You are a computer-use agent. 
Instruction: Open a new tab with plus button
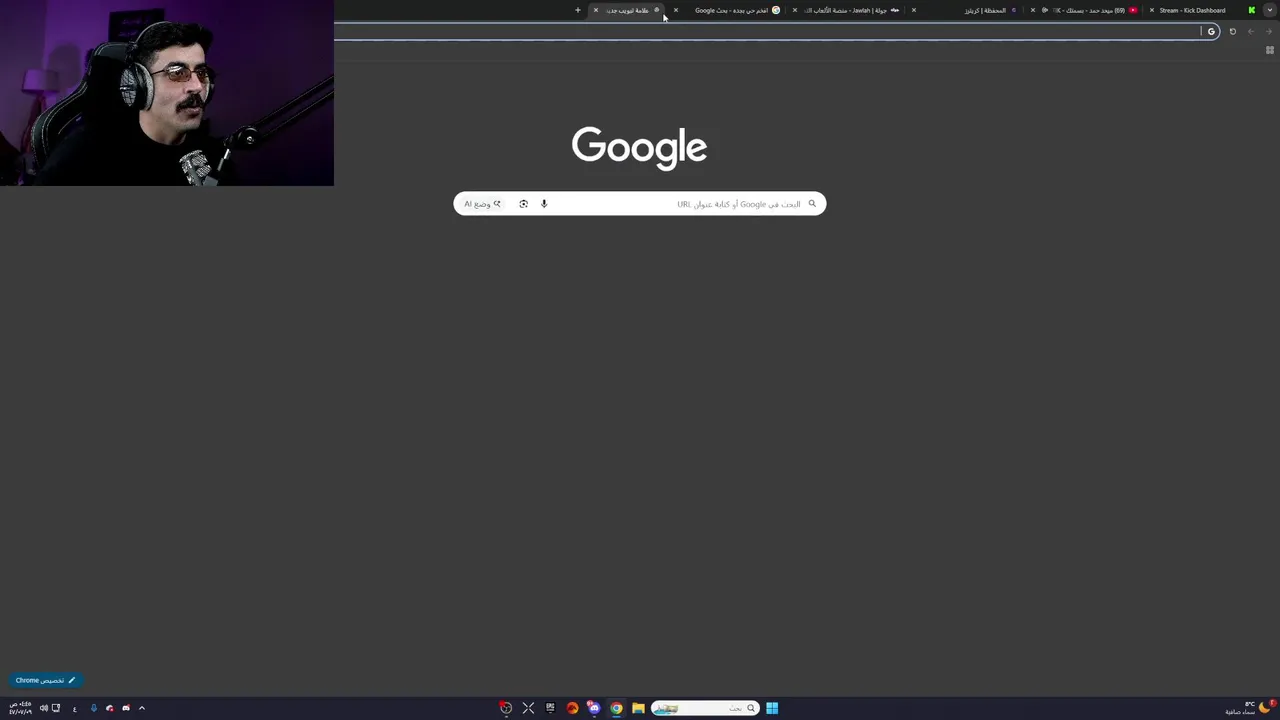click(x=577, y=10)
